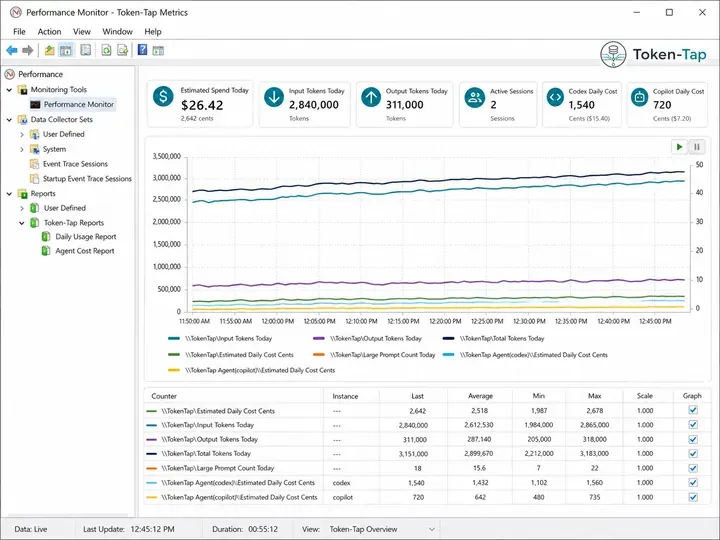Uncheck Graph for Total Tokens Today row
Viewport: 720px width, 540px height.
pos(693,454)
